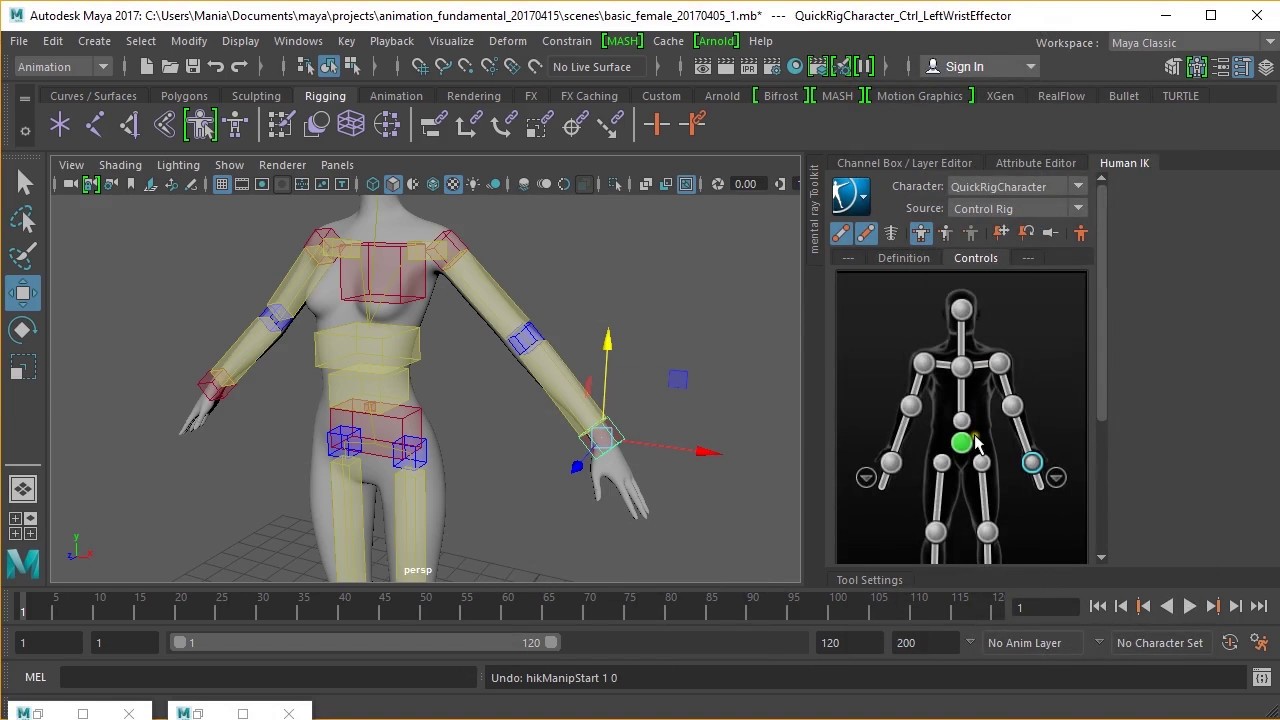
Task: Expand left hand details arrow in HumanIK
Action: [x=1056, y=477]
